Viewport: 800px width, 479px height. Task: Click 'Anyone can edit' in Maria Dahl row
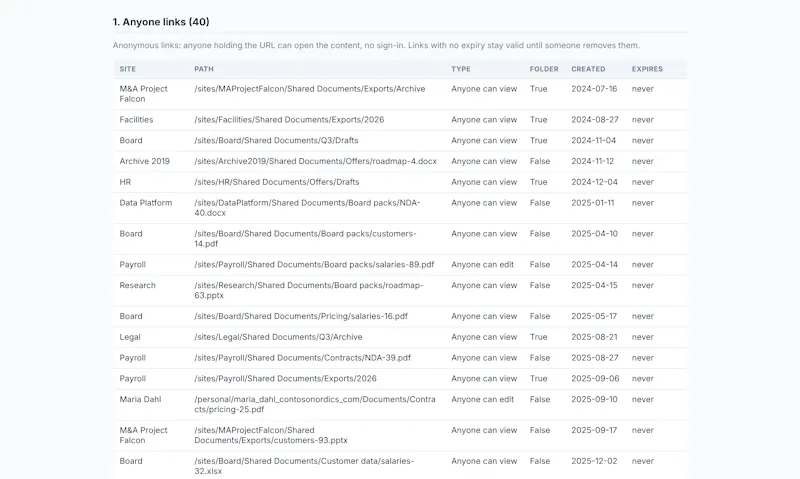tap(482, 399)
